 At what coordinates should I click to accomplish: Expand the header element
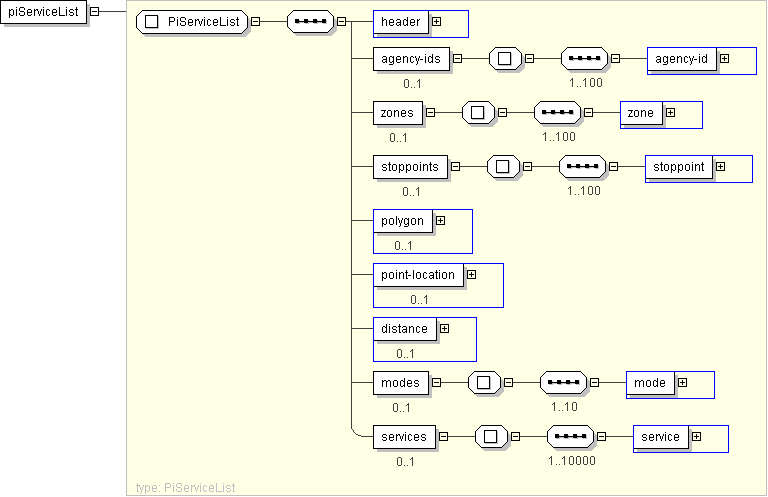click(x=436, y=22)
